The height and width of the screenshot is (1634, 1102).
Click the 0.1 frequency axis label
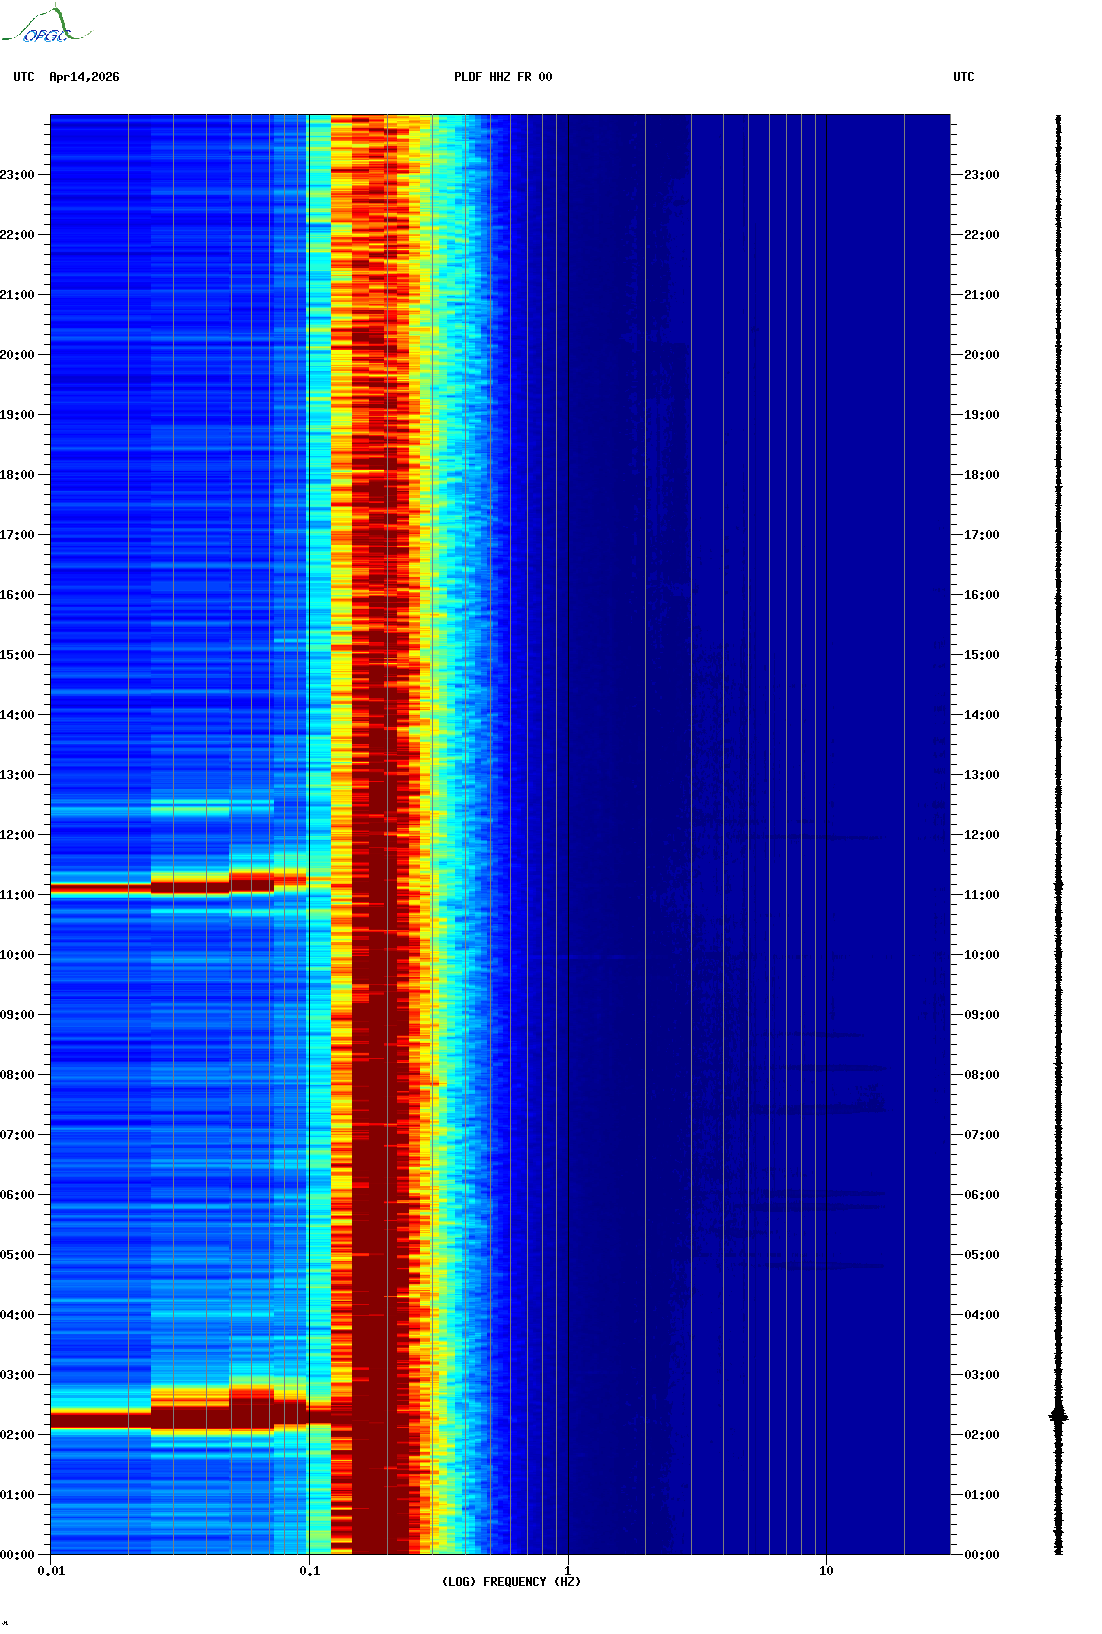pyautogui.click(x=309, y=1571)
